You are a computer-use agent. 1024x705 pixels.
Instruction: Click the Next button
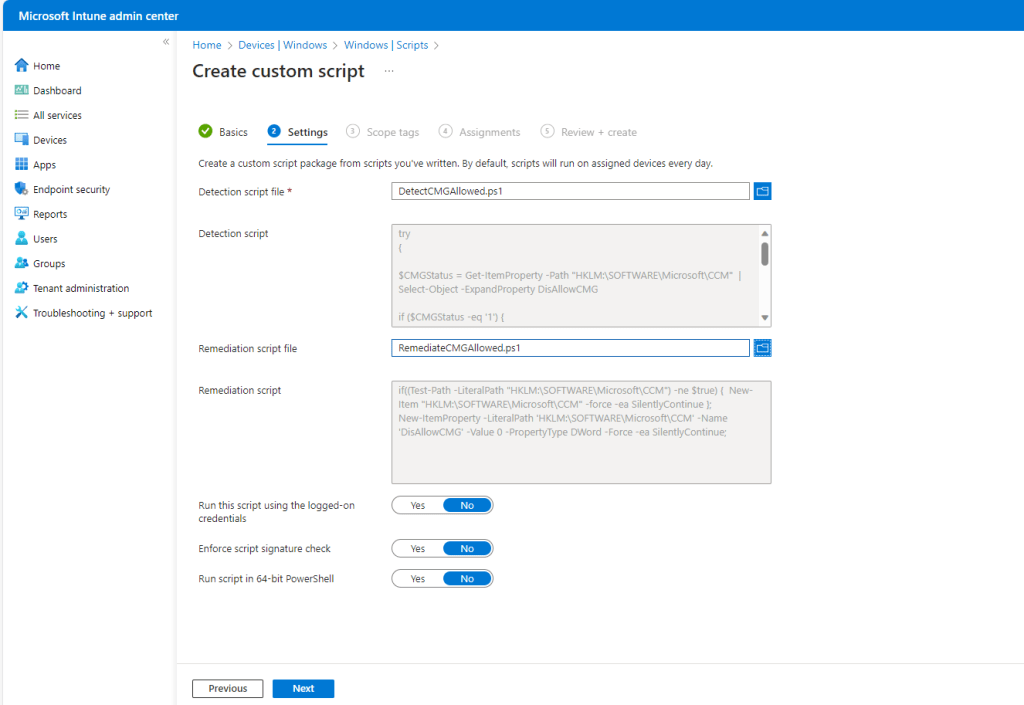coord(303,689)
